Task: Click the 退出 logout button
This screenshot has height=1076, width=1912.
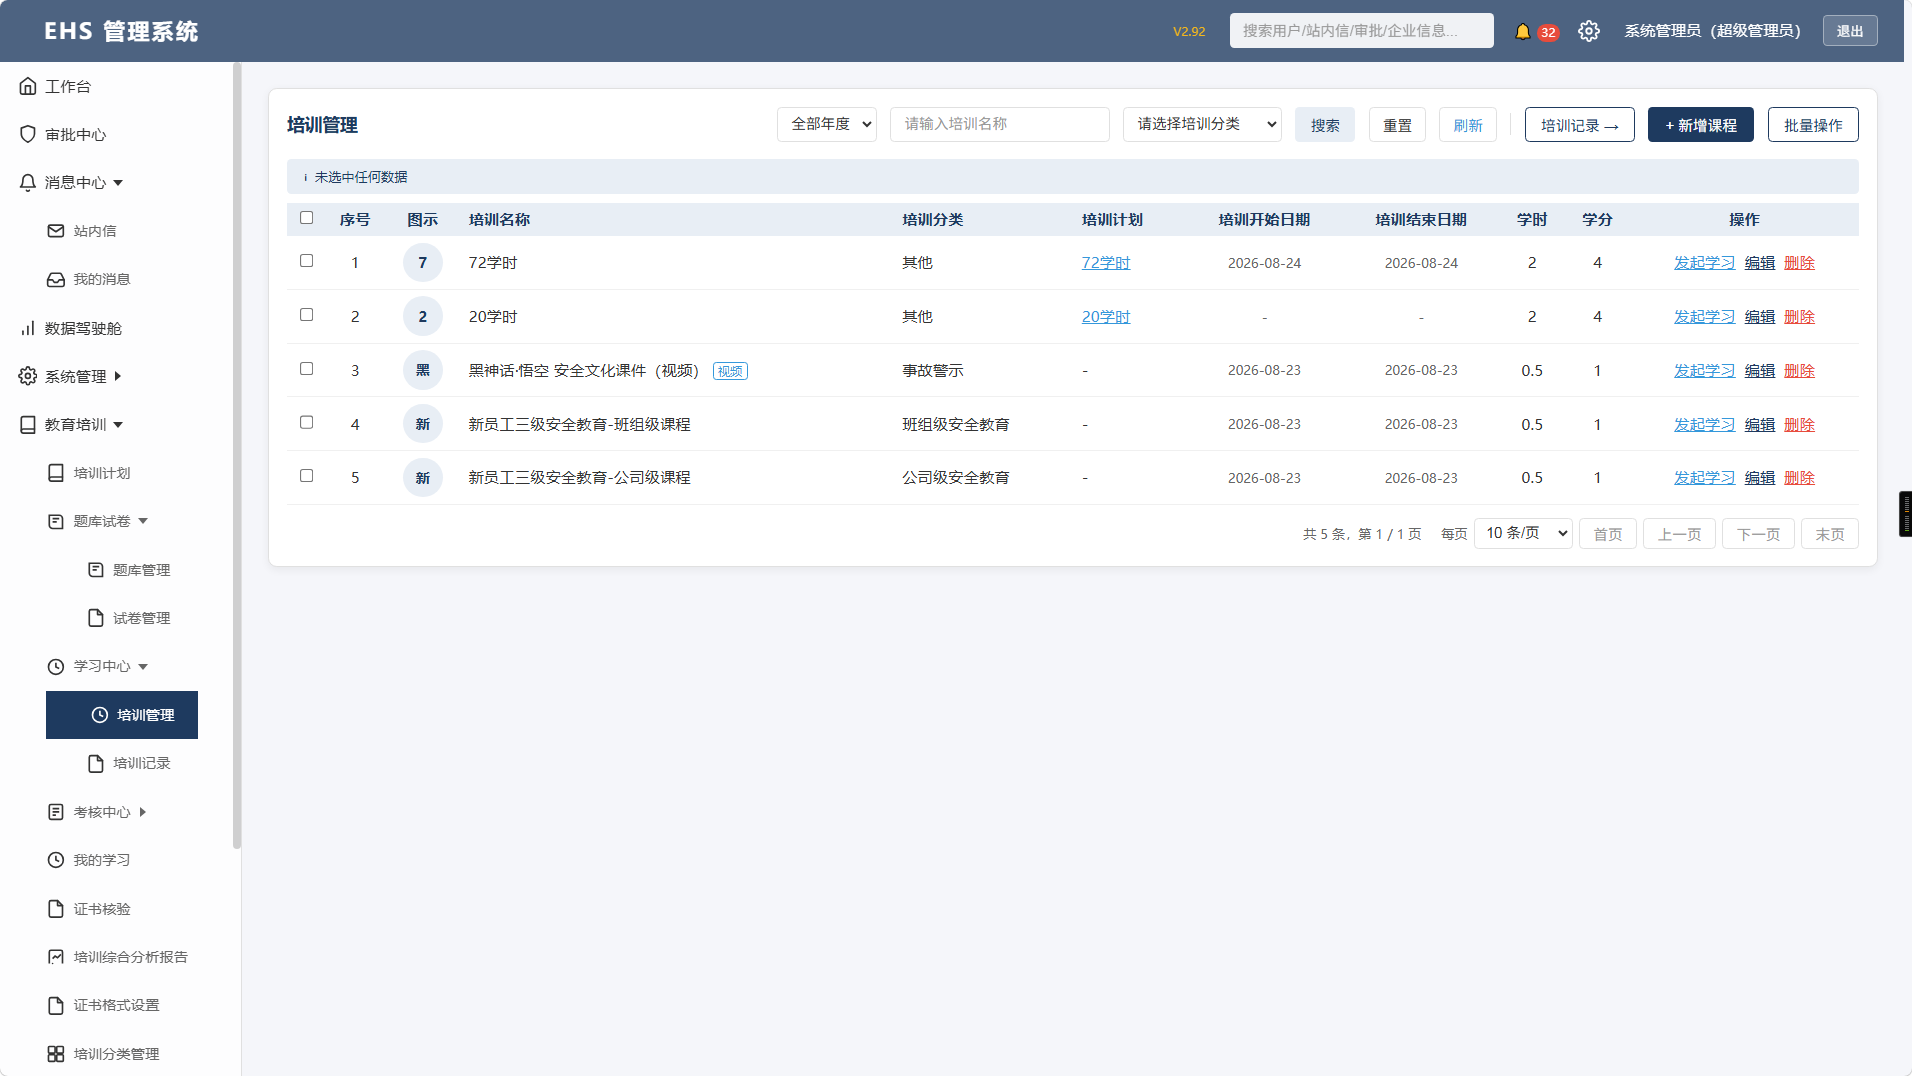Action: [1850, 31]
